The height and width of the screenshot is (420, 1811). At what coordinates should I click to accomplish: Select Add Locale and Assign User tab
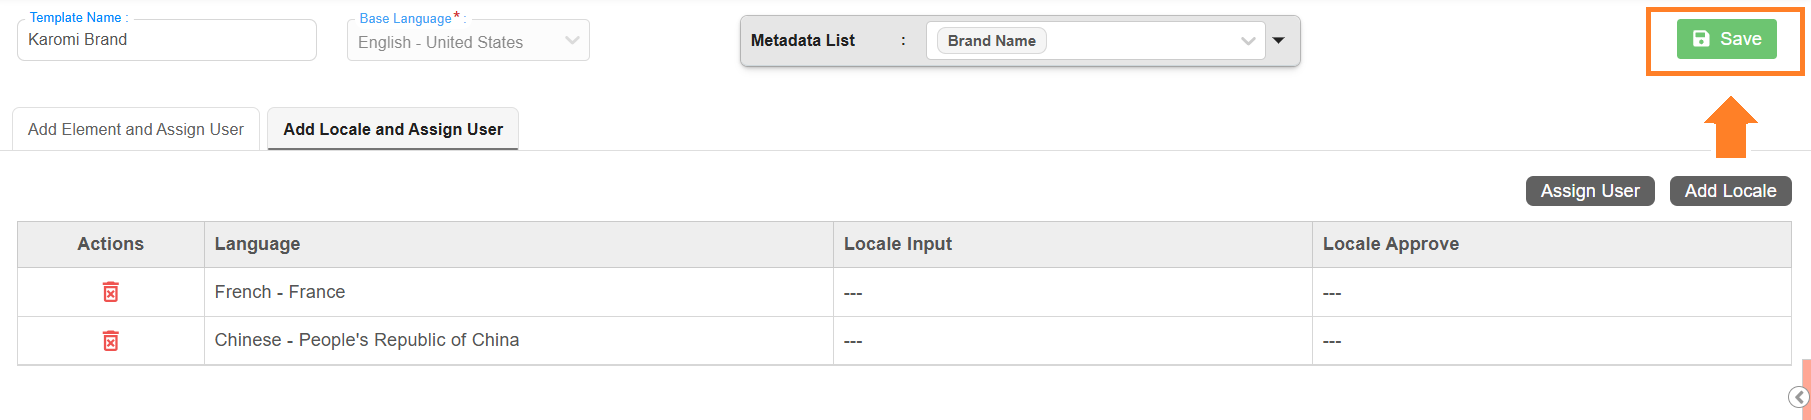click(x=393, y=129)
